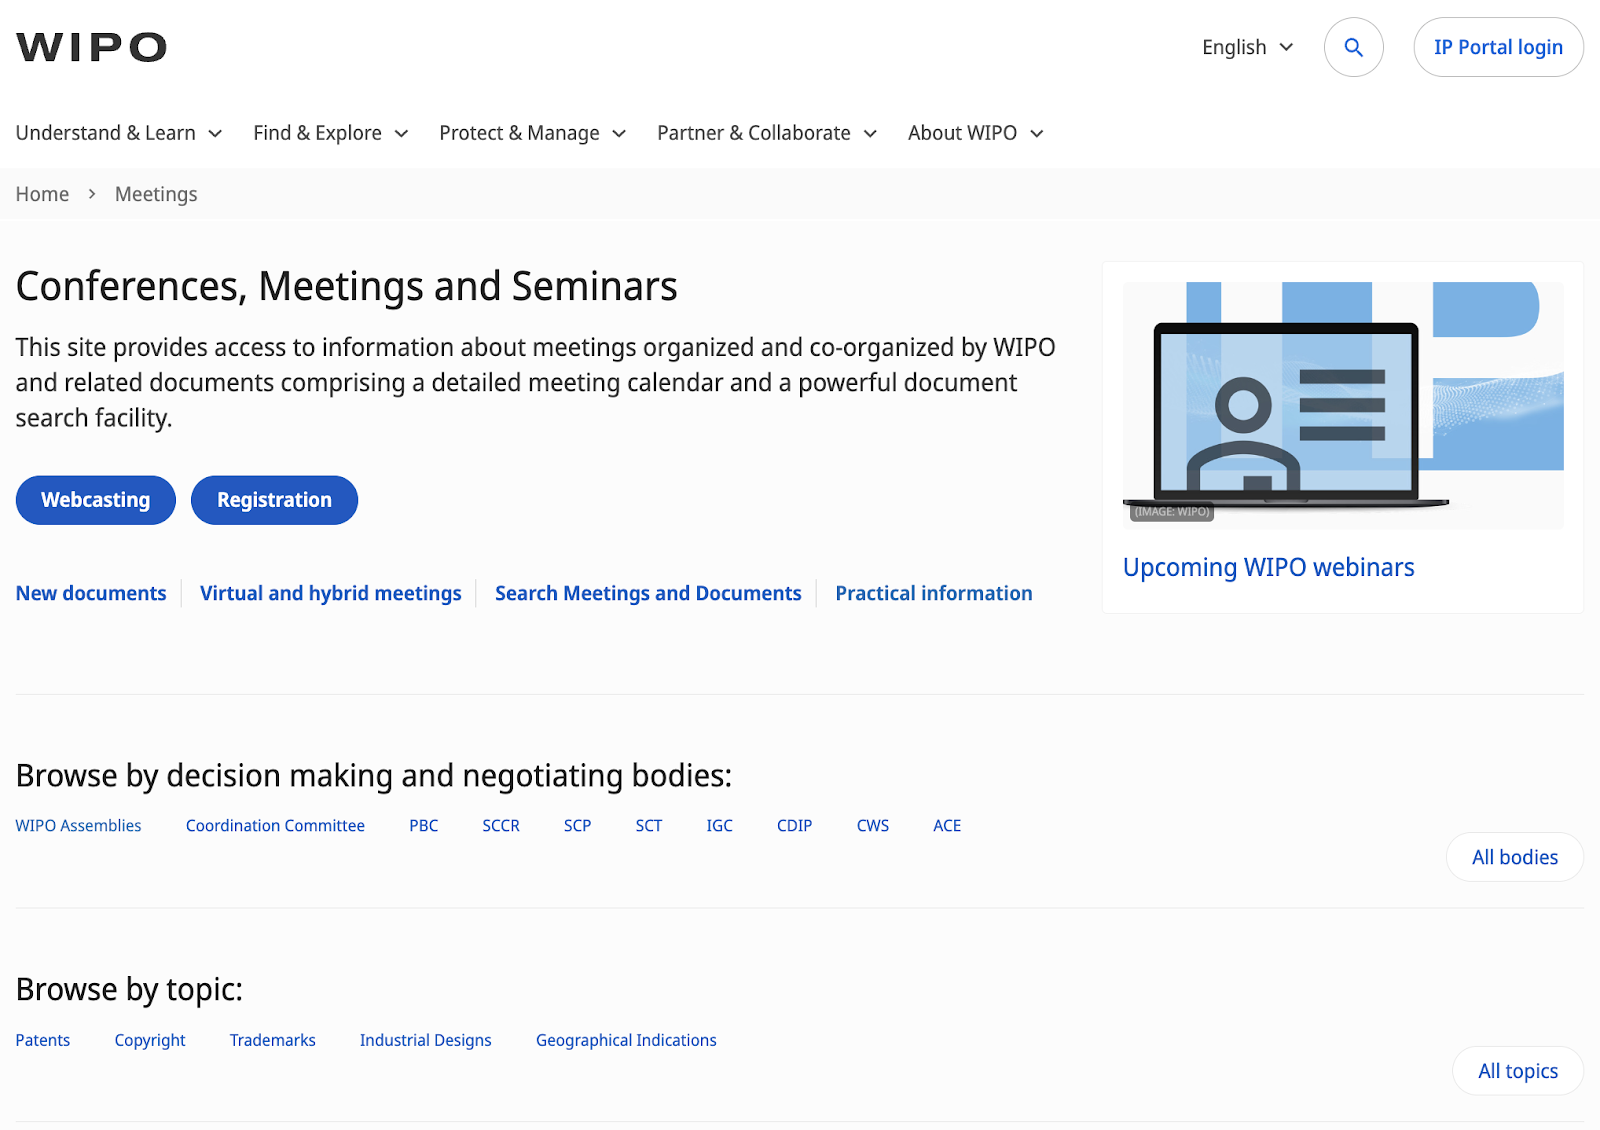Click the Registration button
Screen dimensions: 1600x1130
[x=274, y=500]
